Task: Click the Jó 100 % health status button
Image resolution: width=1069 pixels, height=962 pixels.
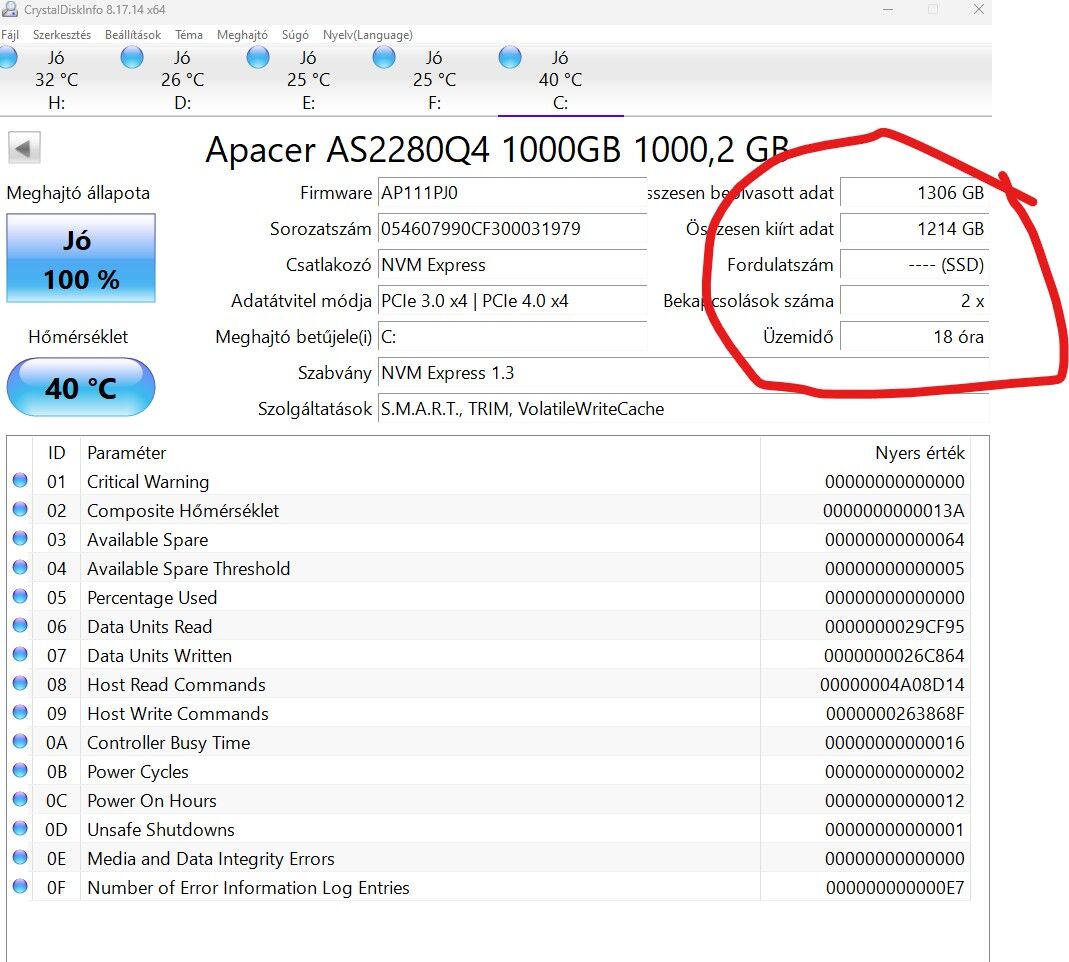Action: 81,258
